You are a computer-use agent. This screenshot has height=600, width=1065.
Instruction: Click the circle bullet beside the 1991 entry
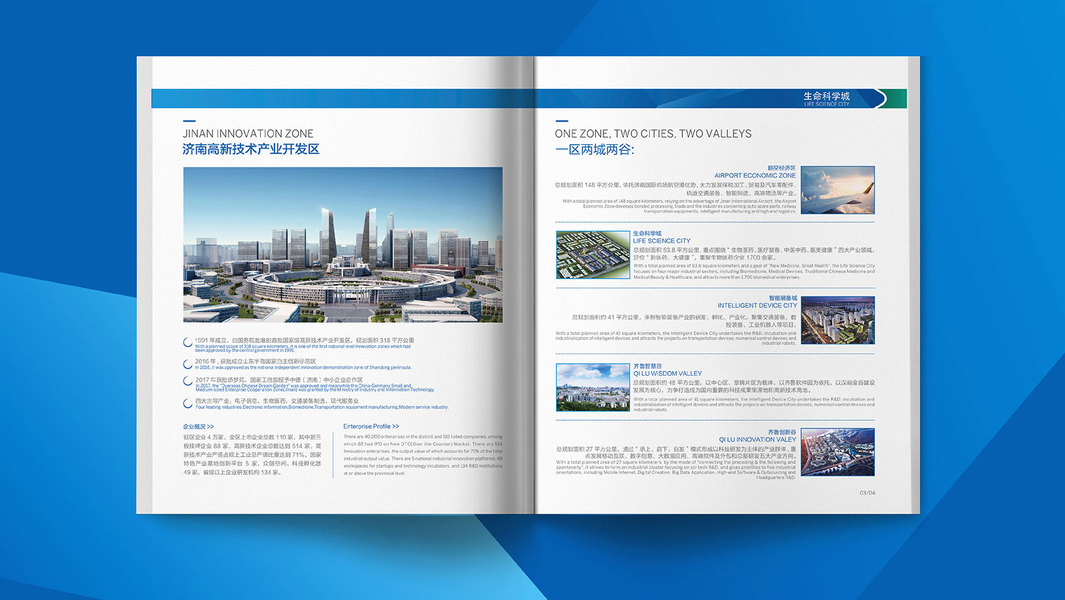tap(187, 342)
